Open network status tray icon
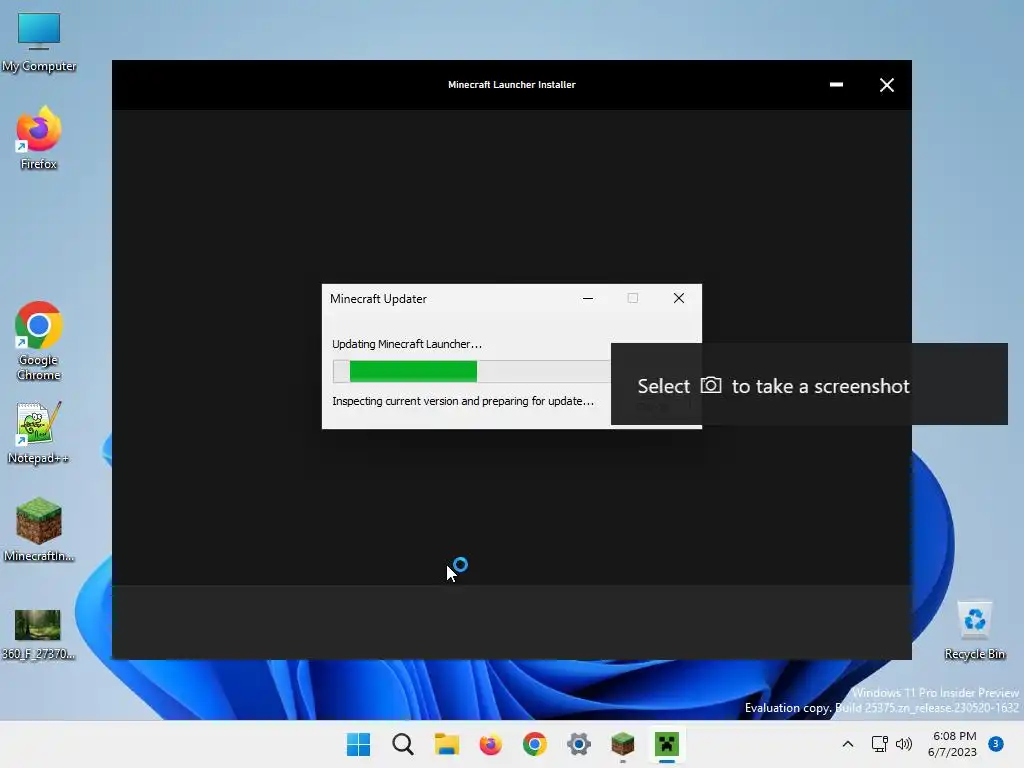Viewport: 1024px width, 768px height. (879, 744)
